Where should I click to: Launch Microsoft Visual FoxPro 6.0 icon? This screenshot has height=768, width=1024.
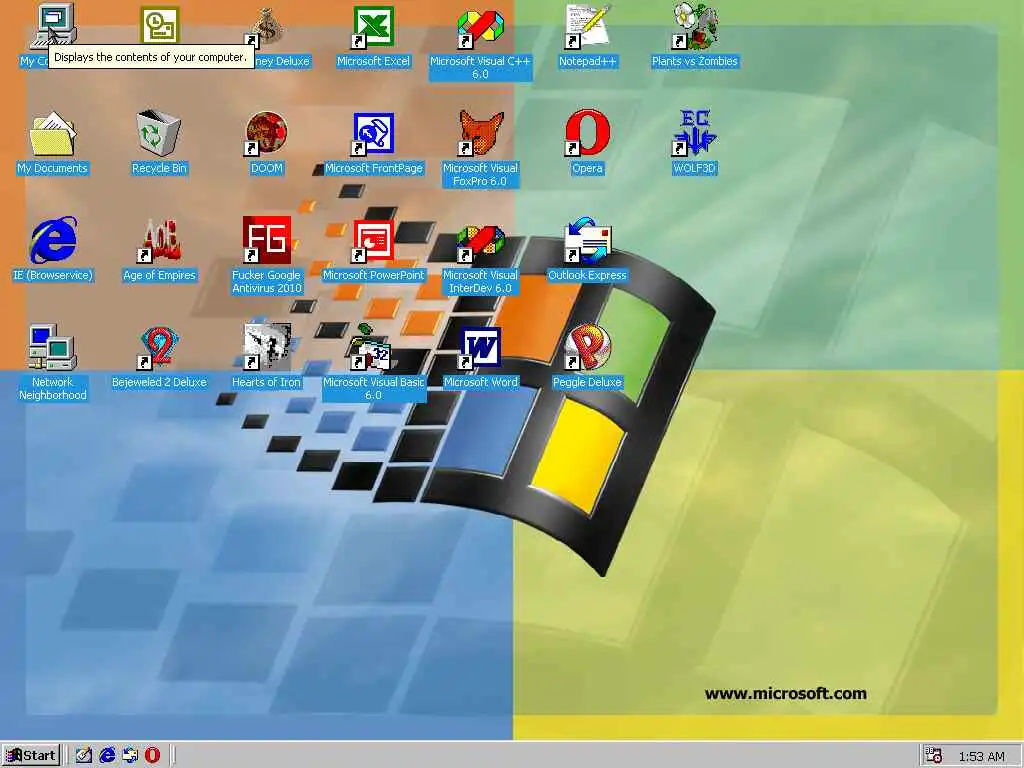click(481, 134)
